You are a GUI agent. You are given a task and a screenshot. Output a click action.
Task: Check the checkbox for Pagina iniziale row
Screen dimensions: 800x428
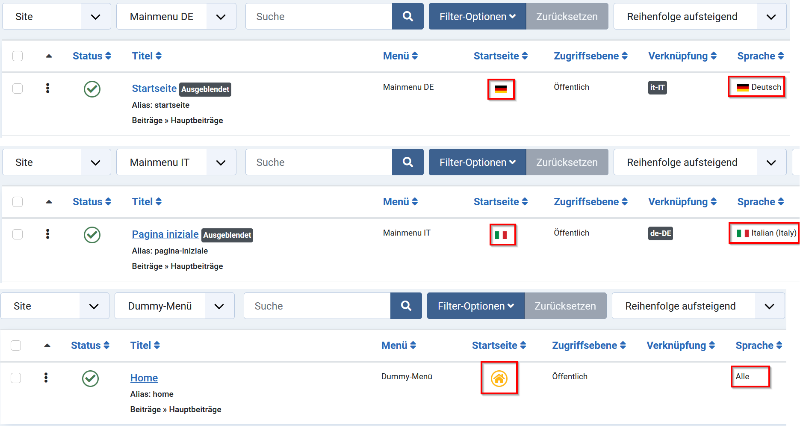17,234
